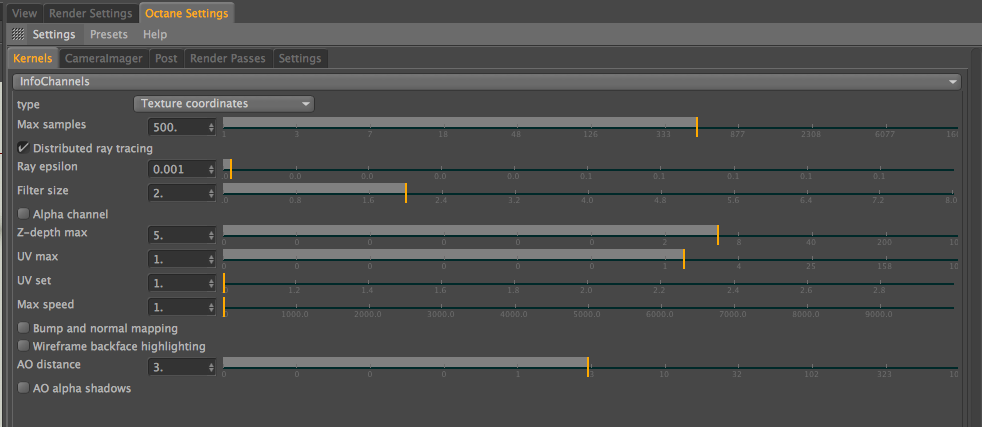Click the AO distance stepper arrows
Screen dimensions: 982x427
[211, 367]
